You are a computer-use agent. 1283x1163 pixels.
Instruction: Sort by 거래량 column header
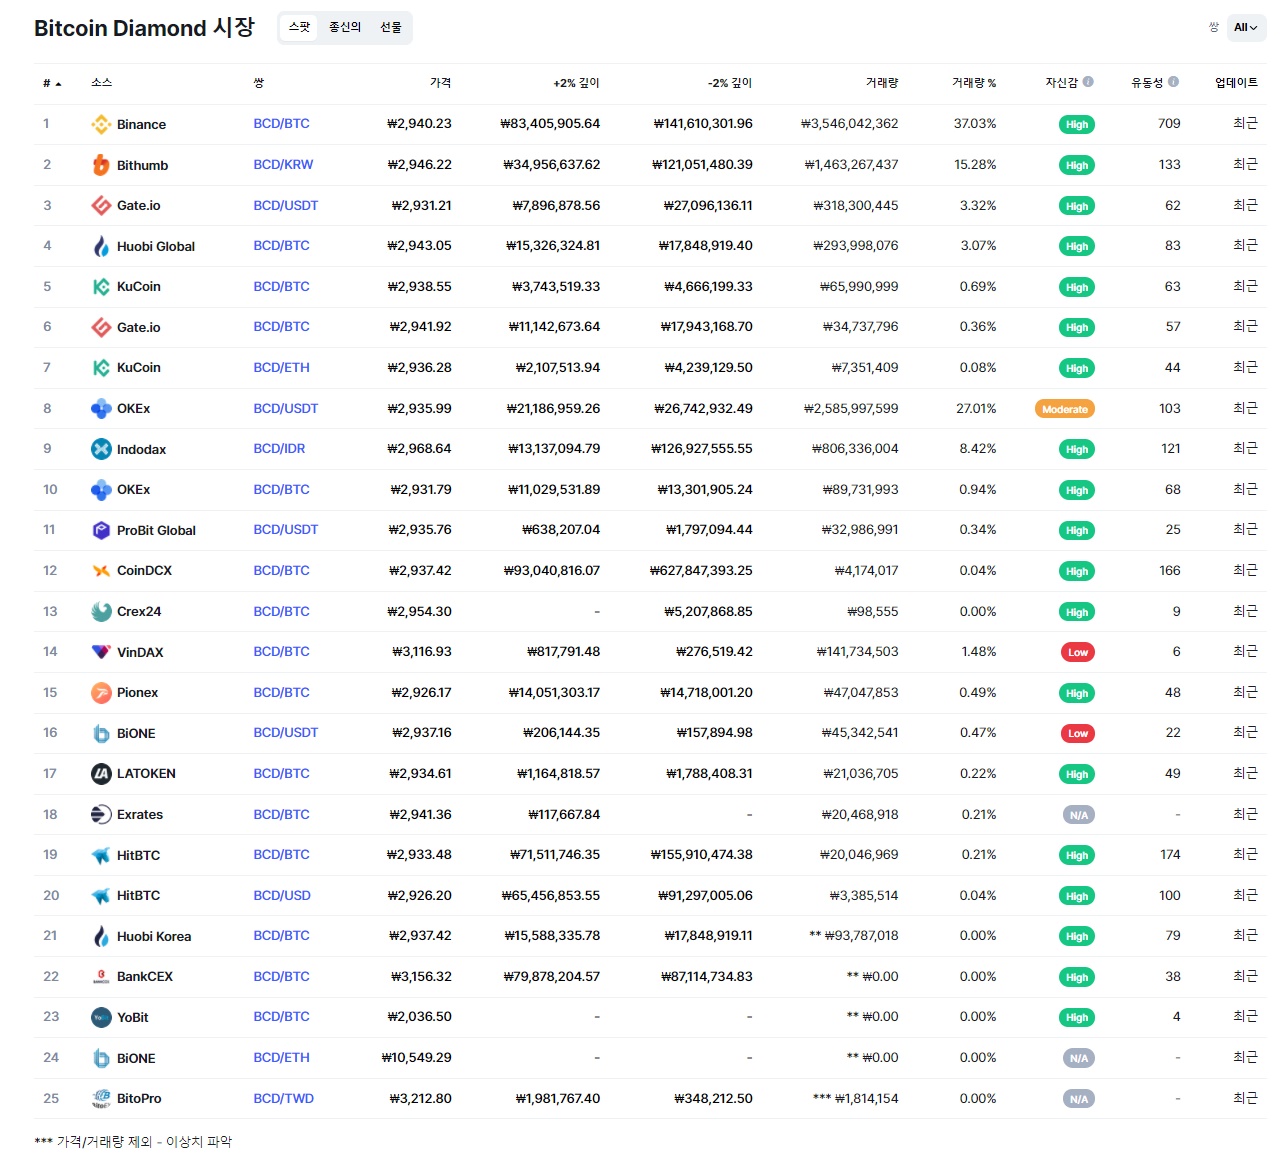tap(882, 83)
